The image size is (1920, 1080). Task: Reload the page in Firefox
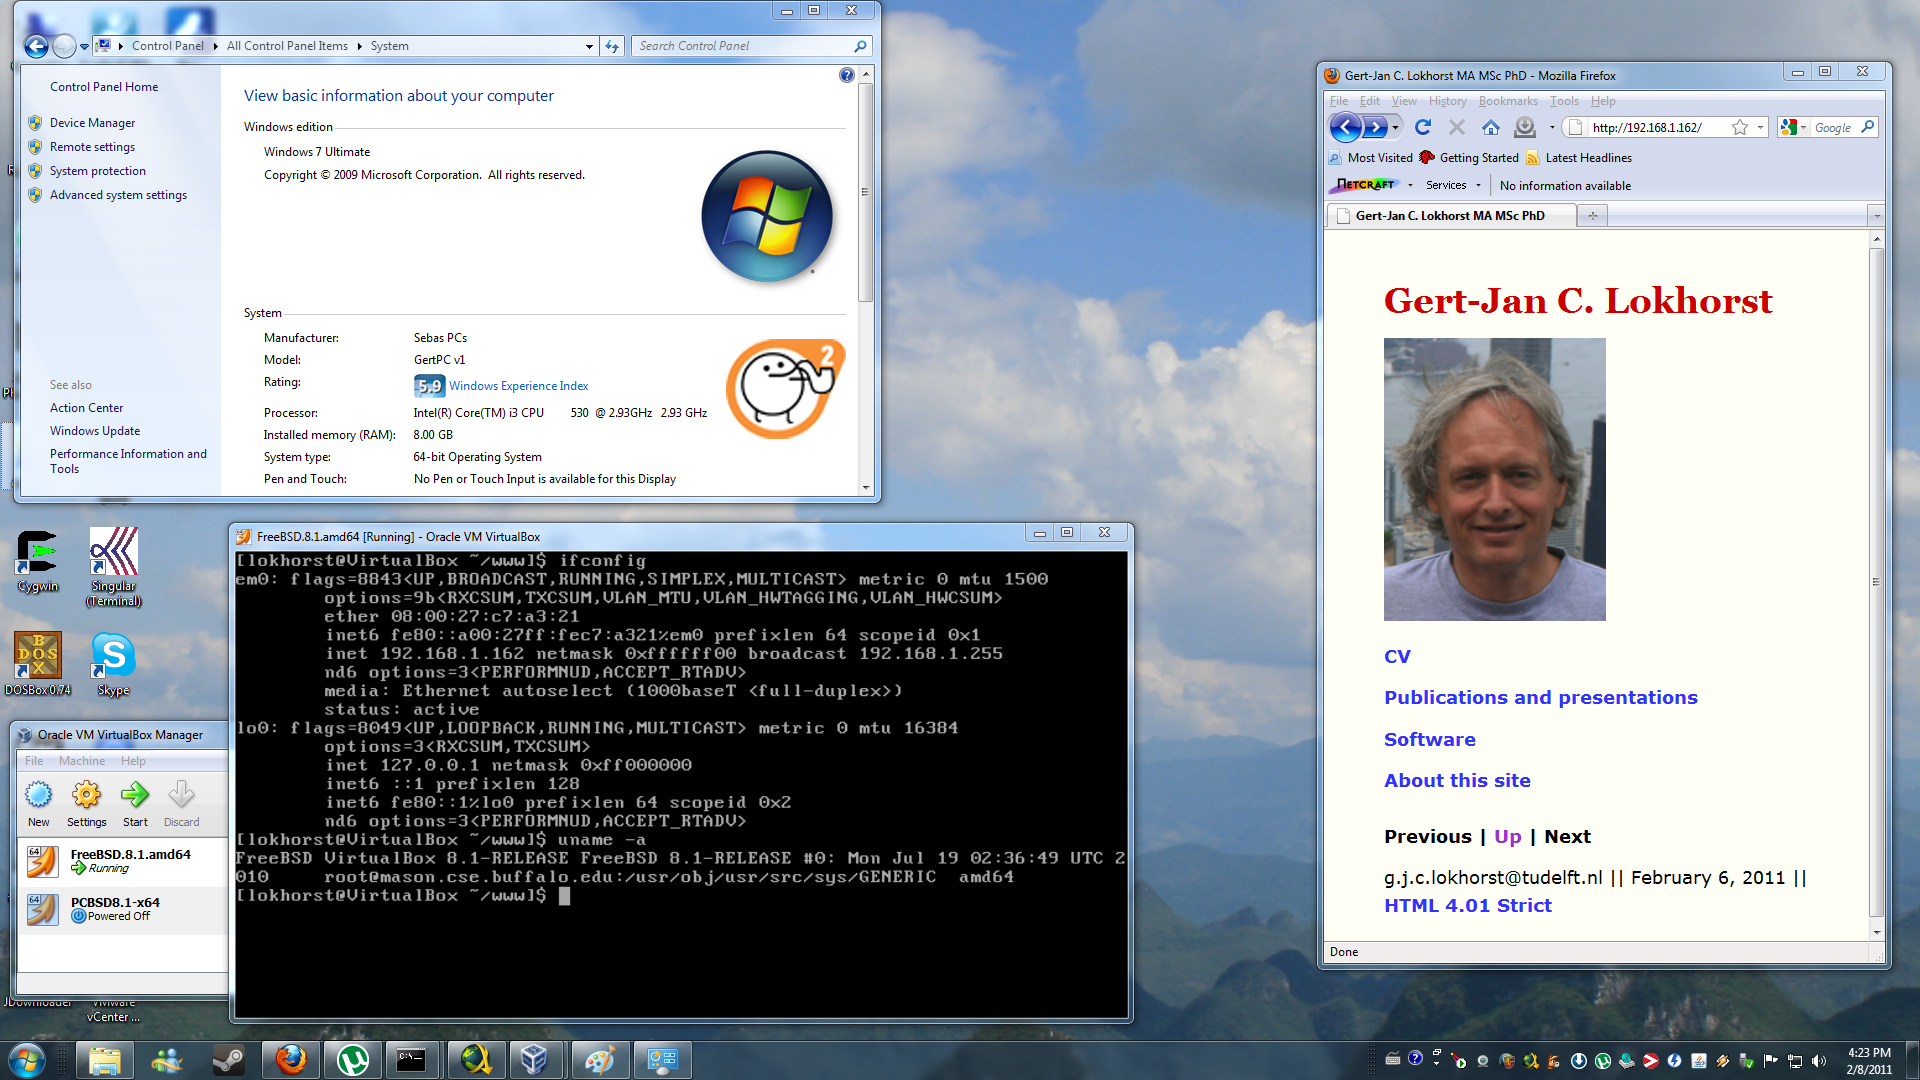click(1423, 127)
